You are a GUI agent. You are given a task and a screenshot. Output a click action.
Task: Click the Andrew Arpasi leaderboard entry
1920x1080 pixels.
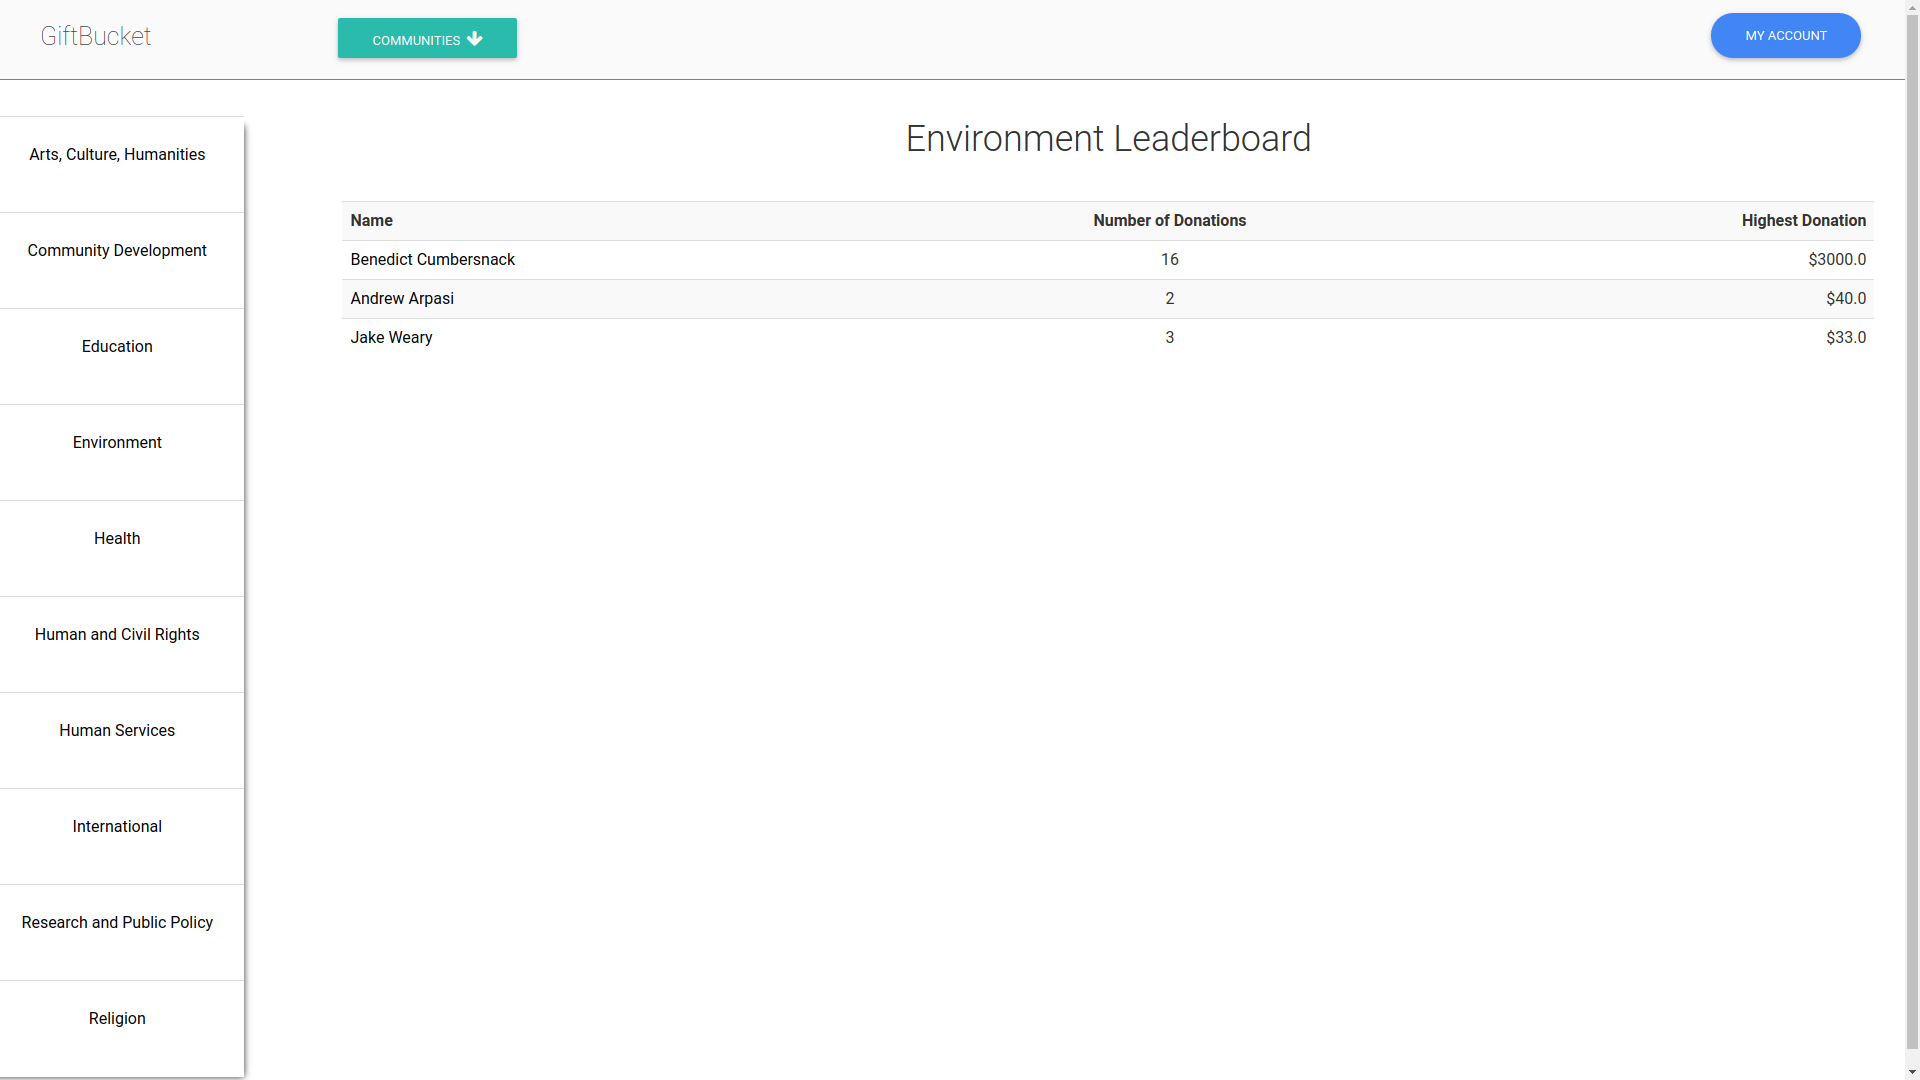(x=402, y=299)
